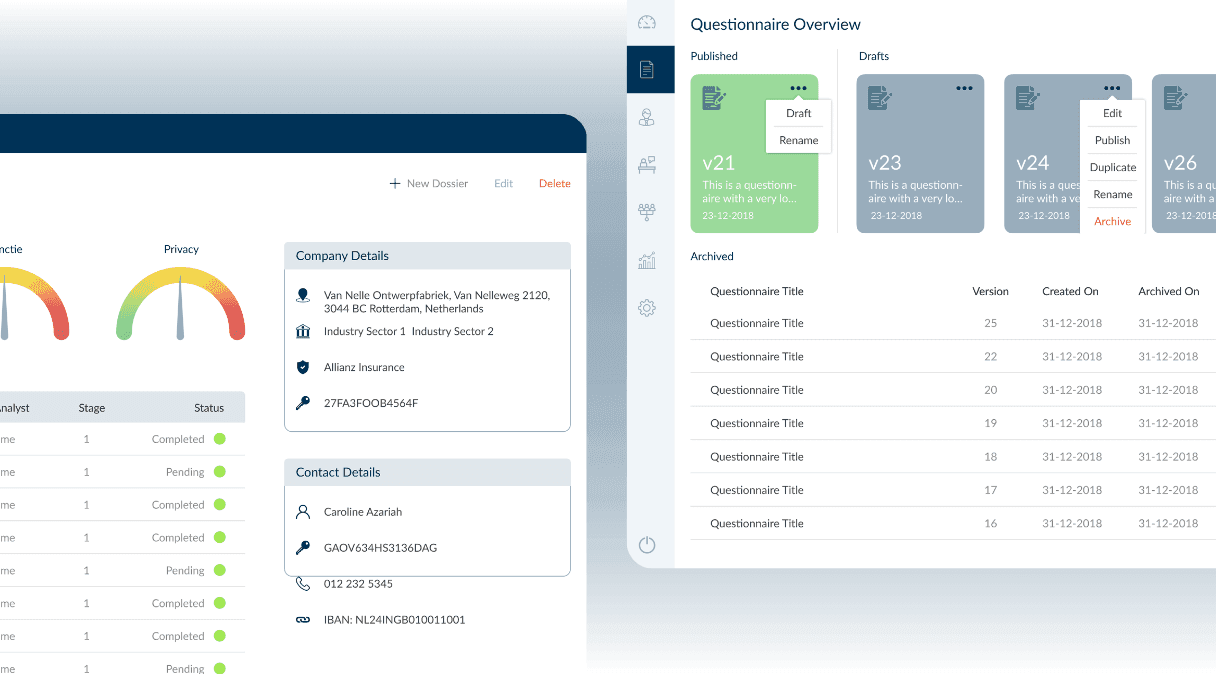Toggle the three-dot menu on v24 card
Screen dimensions: 1216x674
(x=1112, y=88)
